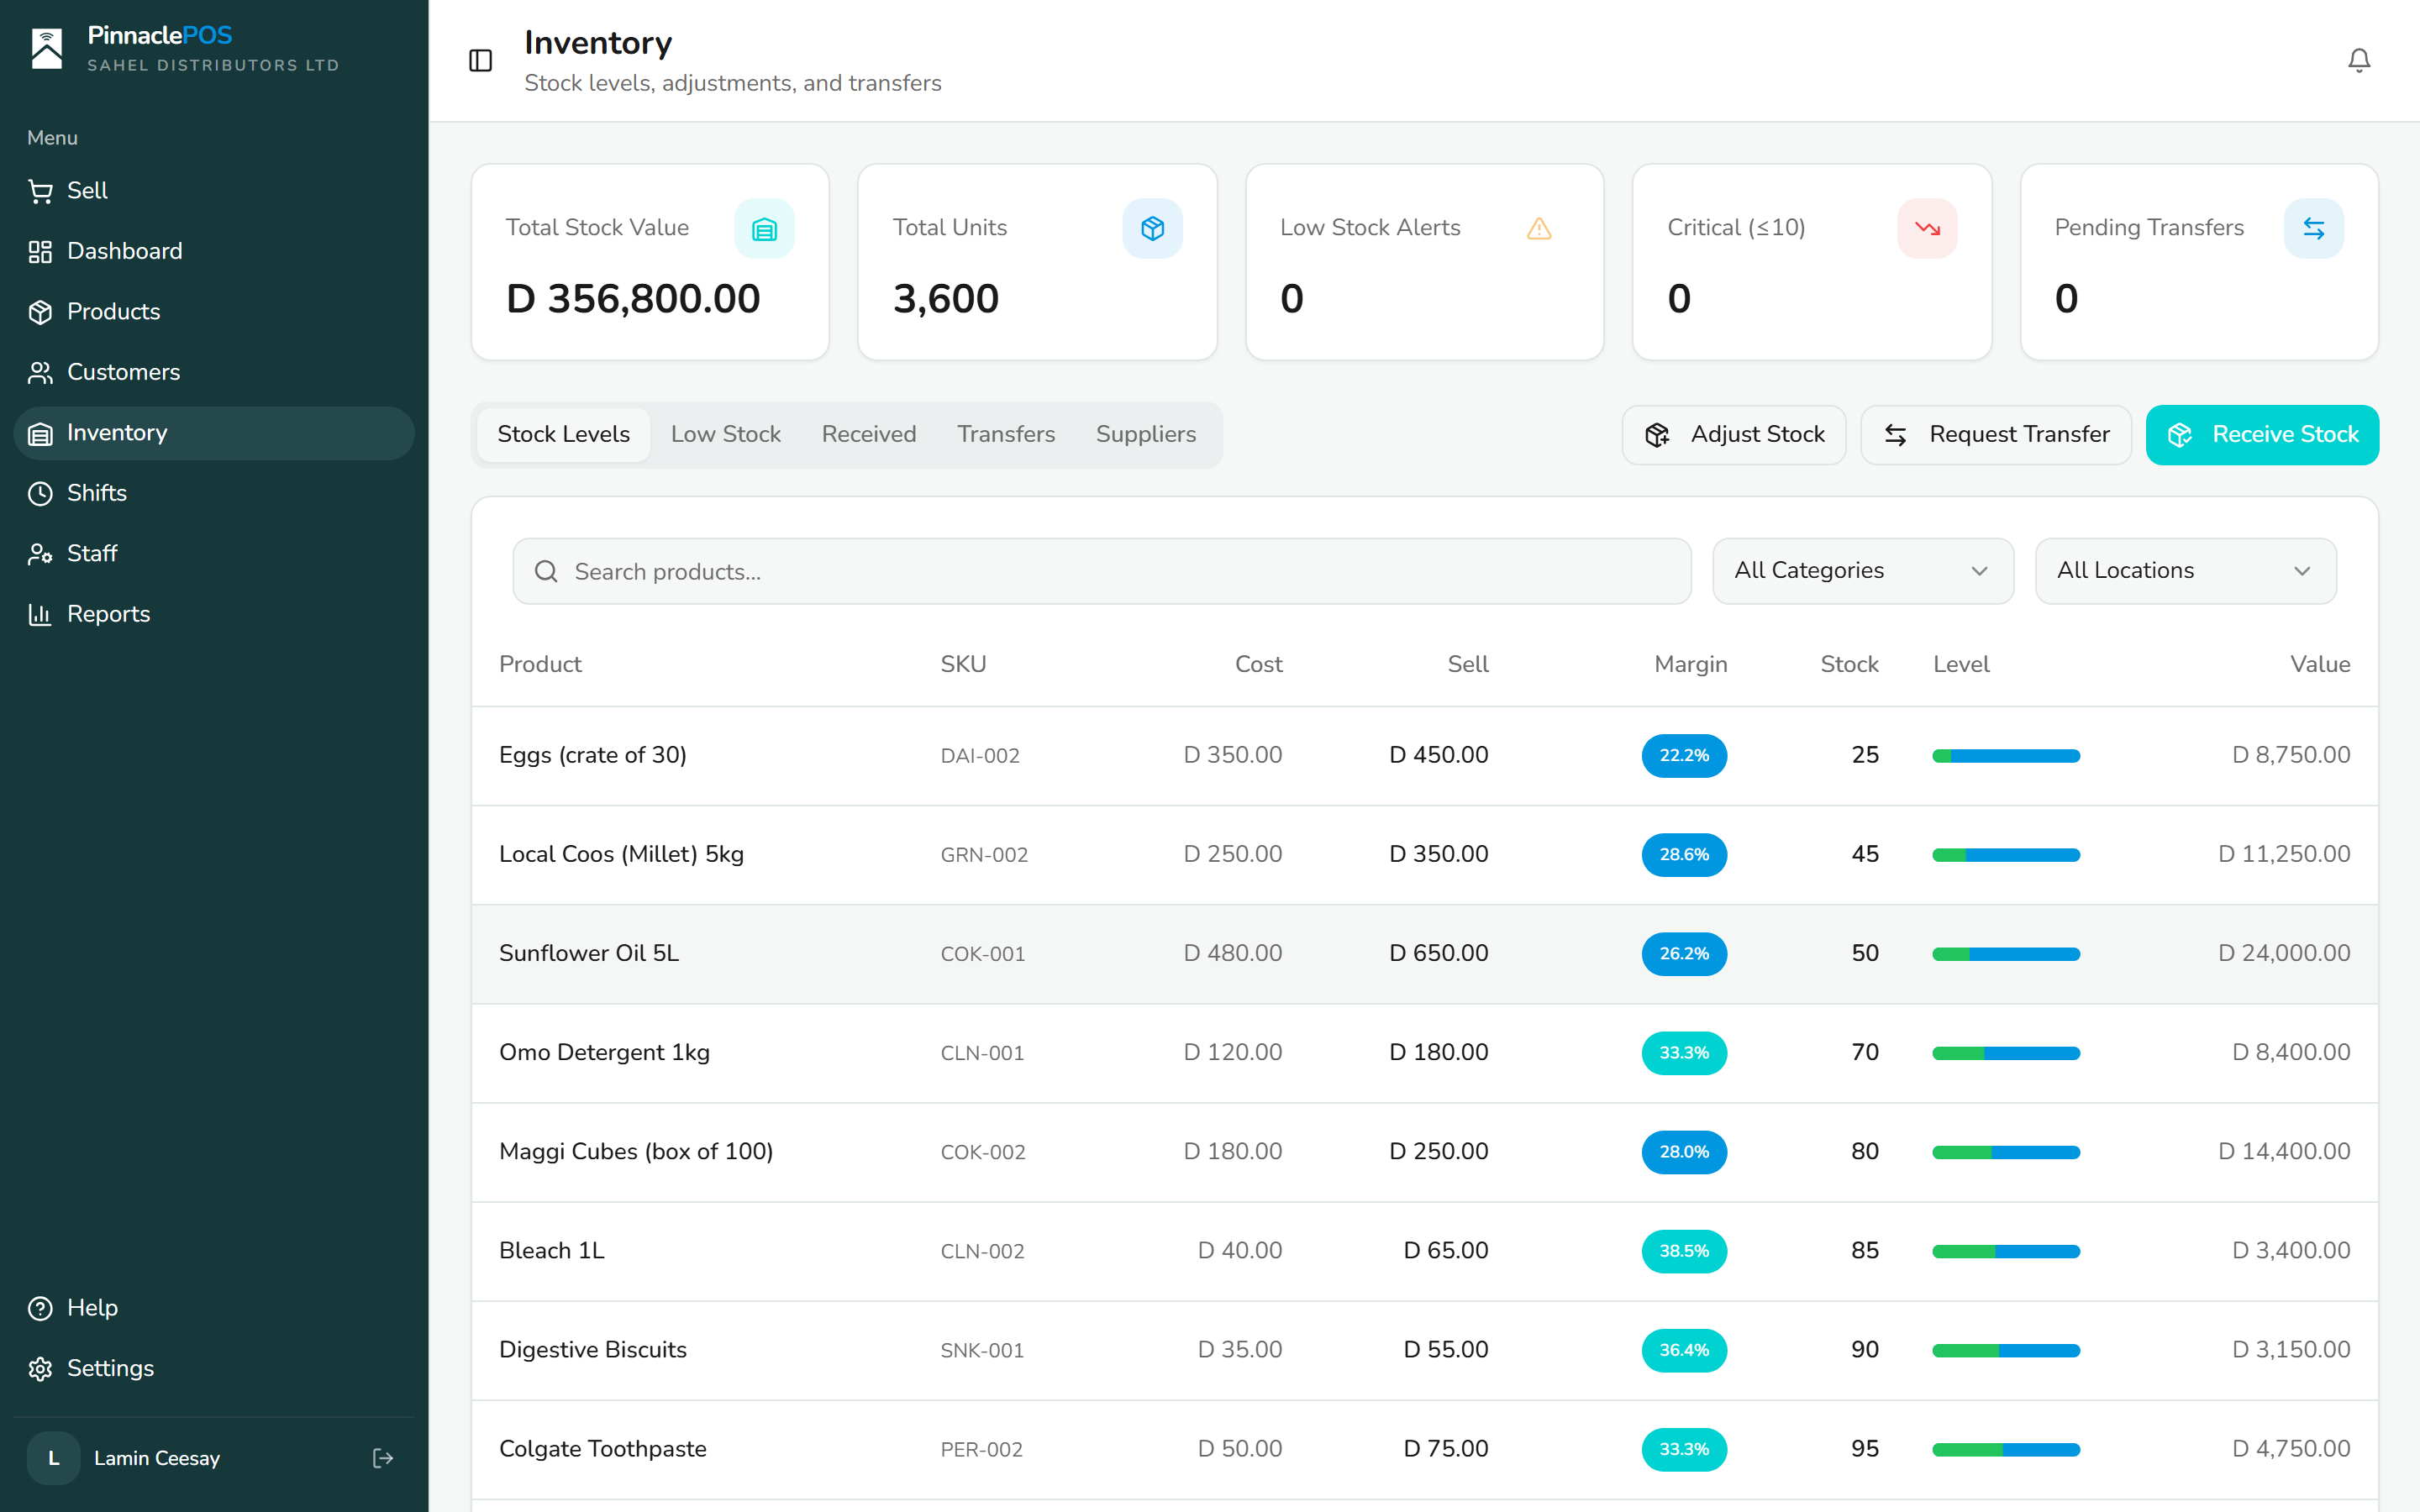The height and width of the screenshot is (1512, 2420).
Task: Open the Customers menu label
Action: coord(123,372)
